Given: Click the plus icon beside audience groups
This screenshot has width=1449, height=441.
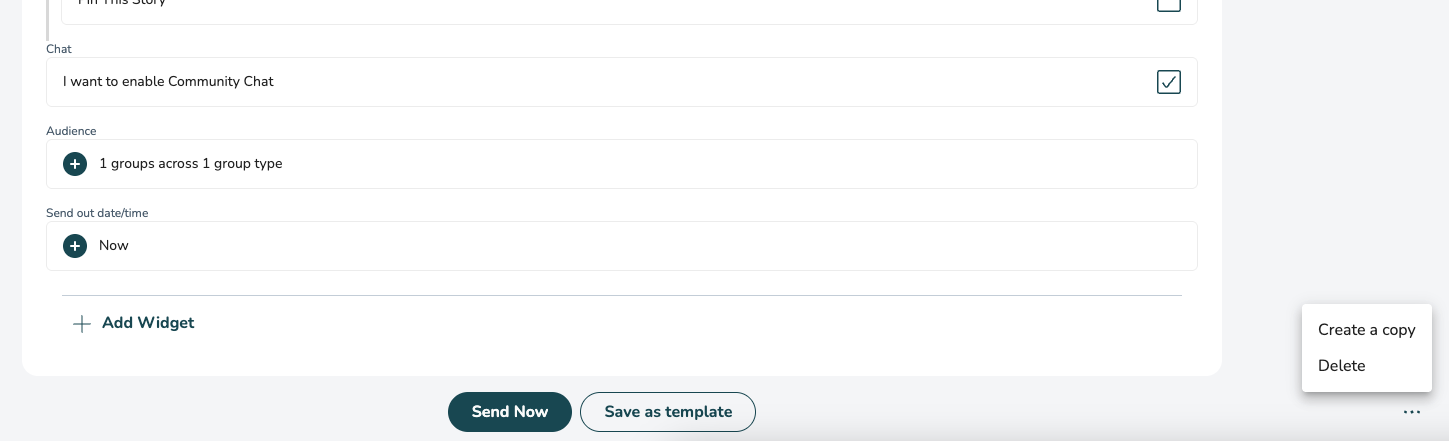Looking at the screenshot, I should pyautogui.click(x=75, y=164).
